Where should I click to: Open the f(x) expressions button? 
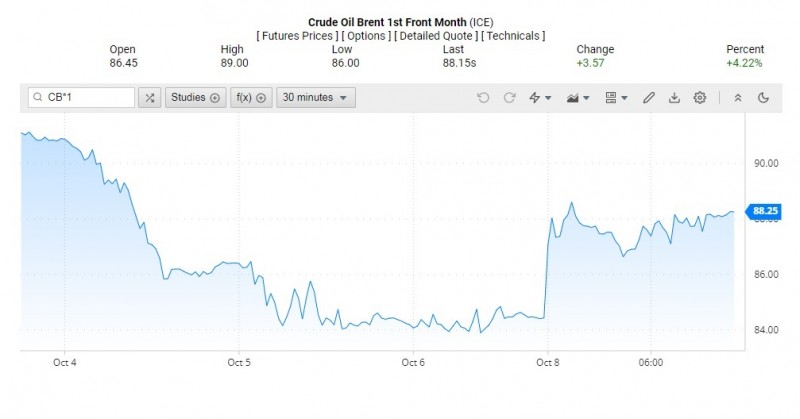point(250,97)
